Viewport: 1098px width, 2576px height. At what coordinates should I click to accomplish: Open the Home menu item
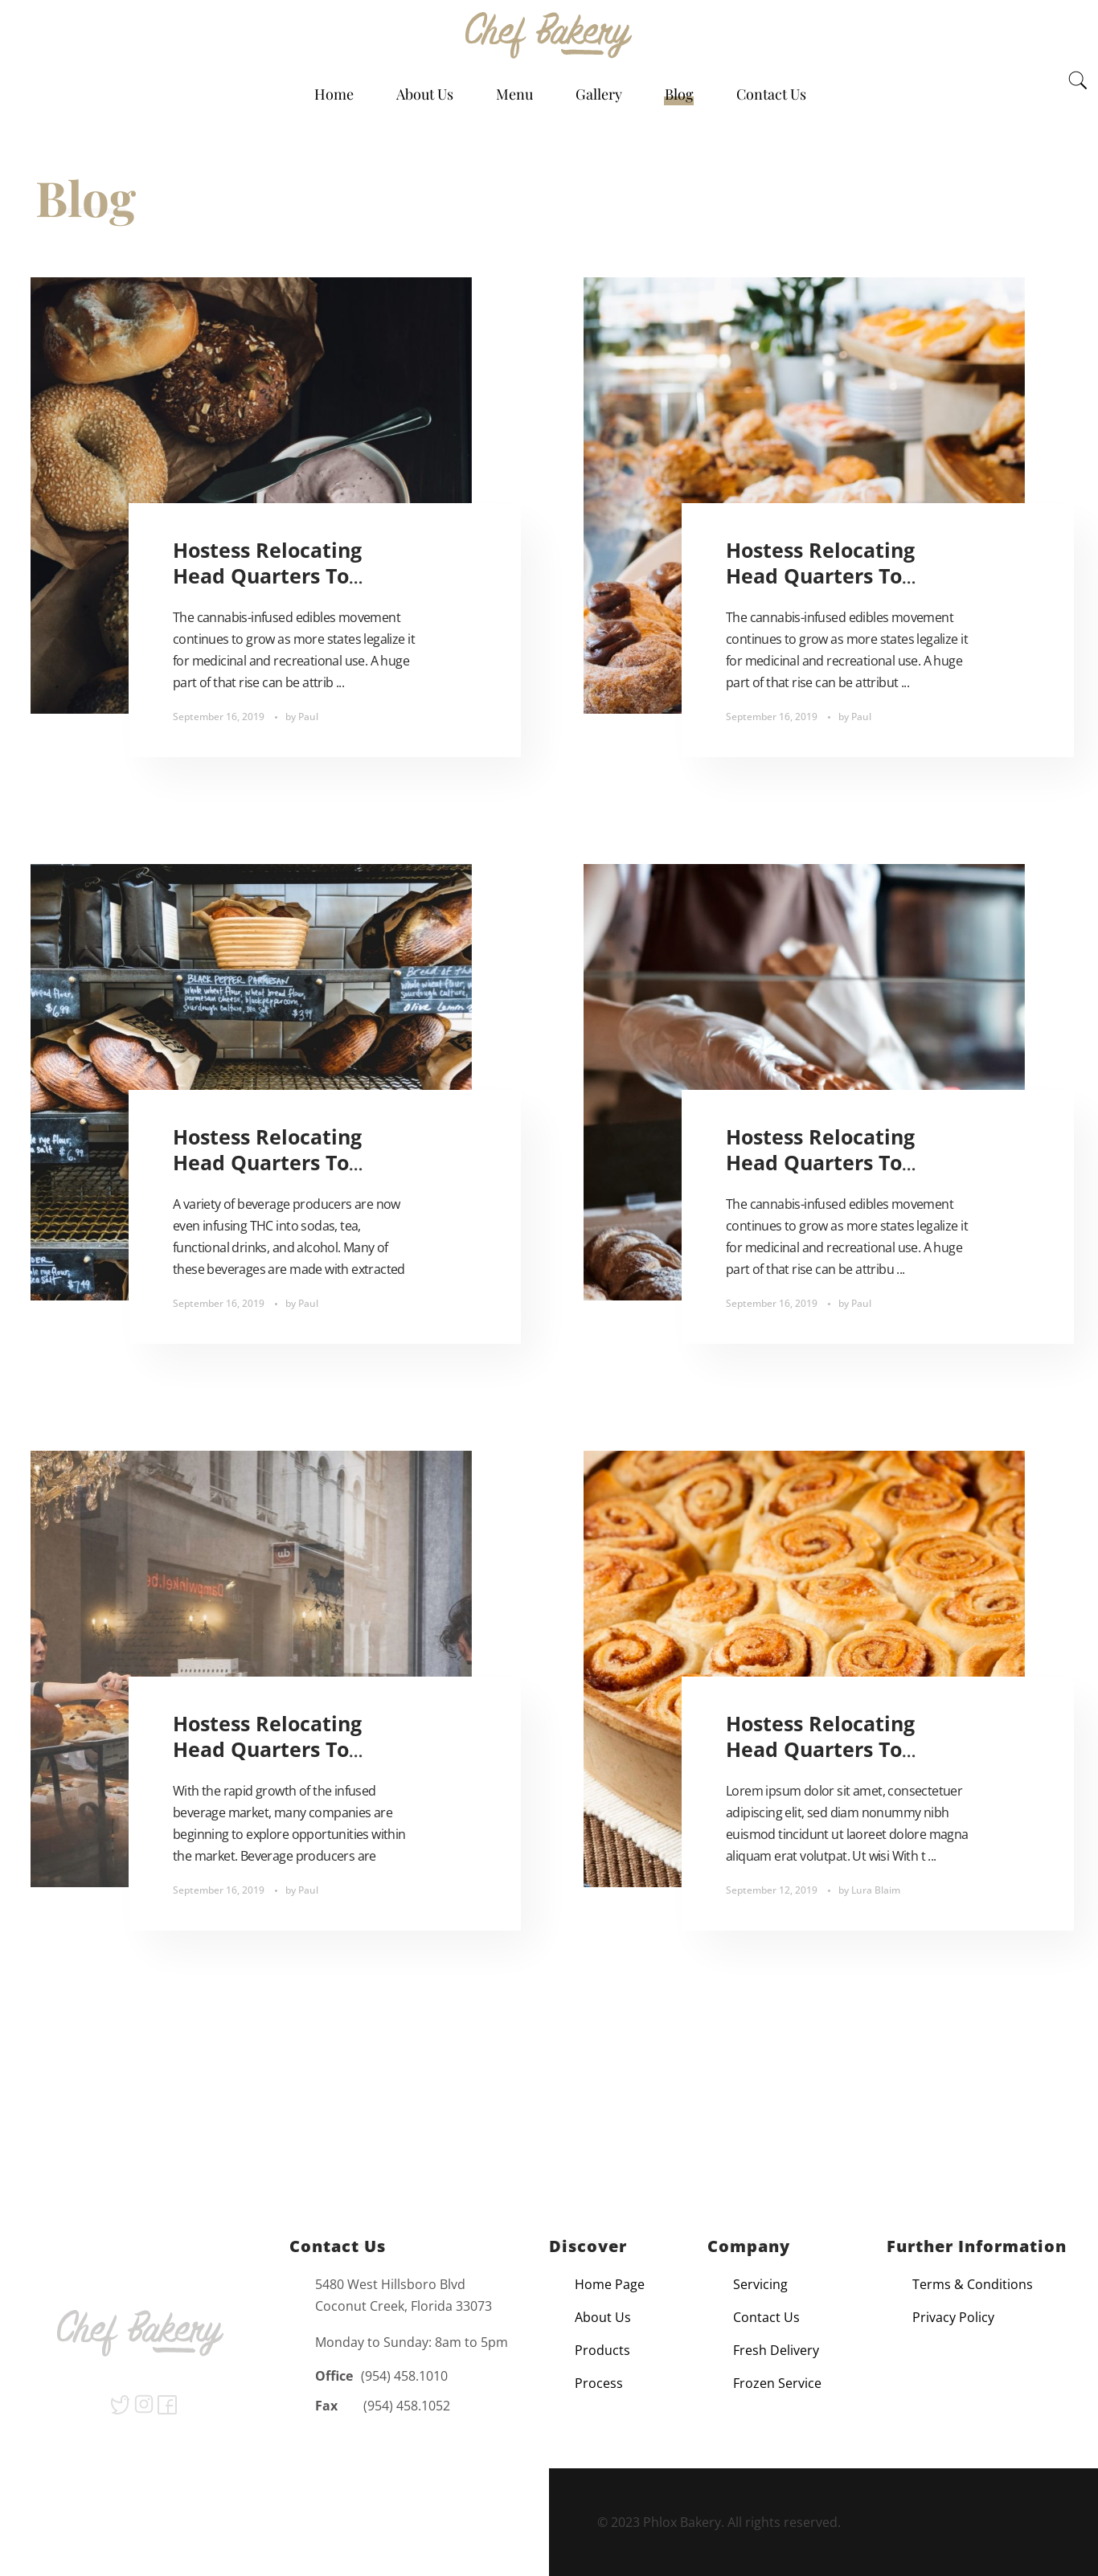point(334,94)
